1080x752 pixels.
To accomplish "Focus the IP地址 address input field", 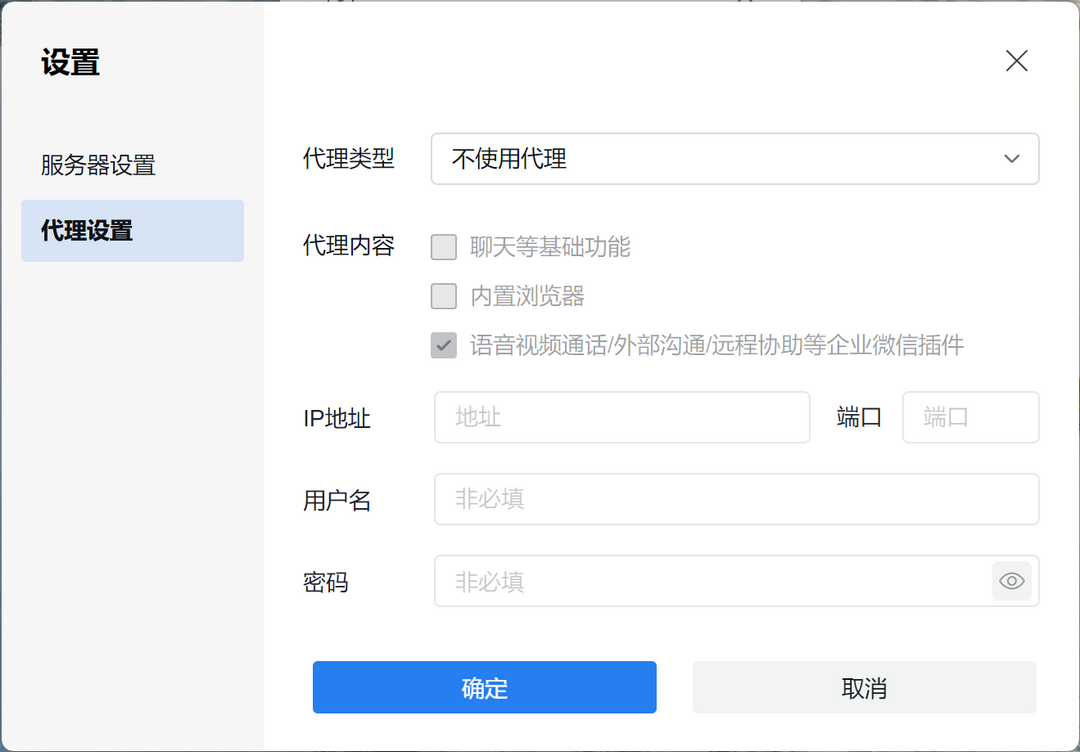I will click(x=621, y=417).
